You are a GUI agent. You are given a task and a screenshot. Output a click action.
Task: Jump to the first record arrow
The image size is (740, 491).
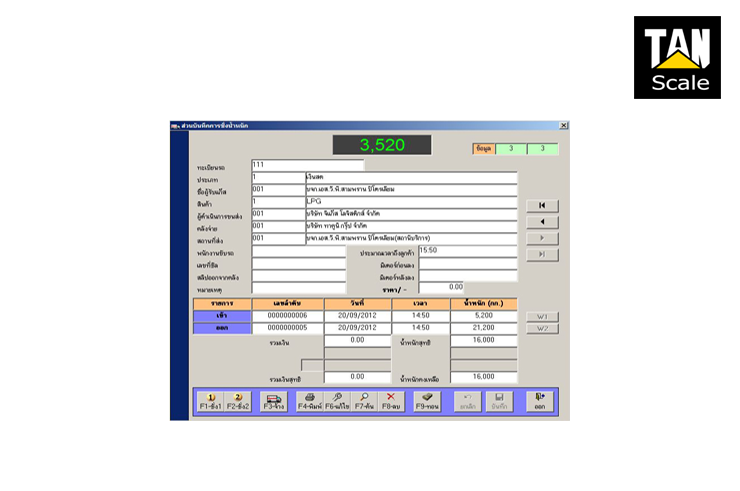tap(541, 206)
